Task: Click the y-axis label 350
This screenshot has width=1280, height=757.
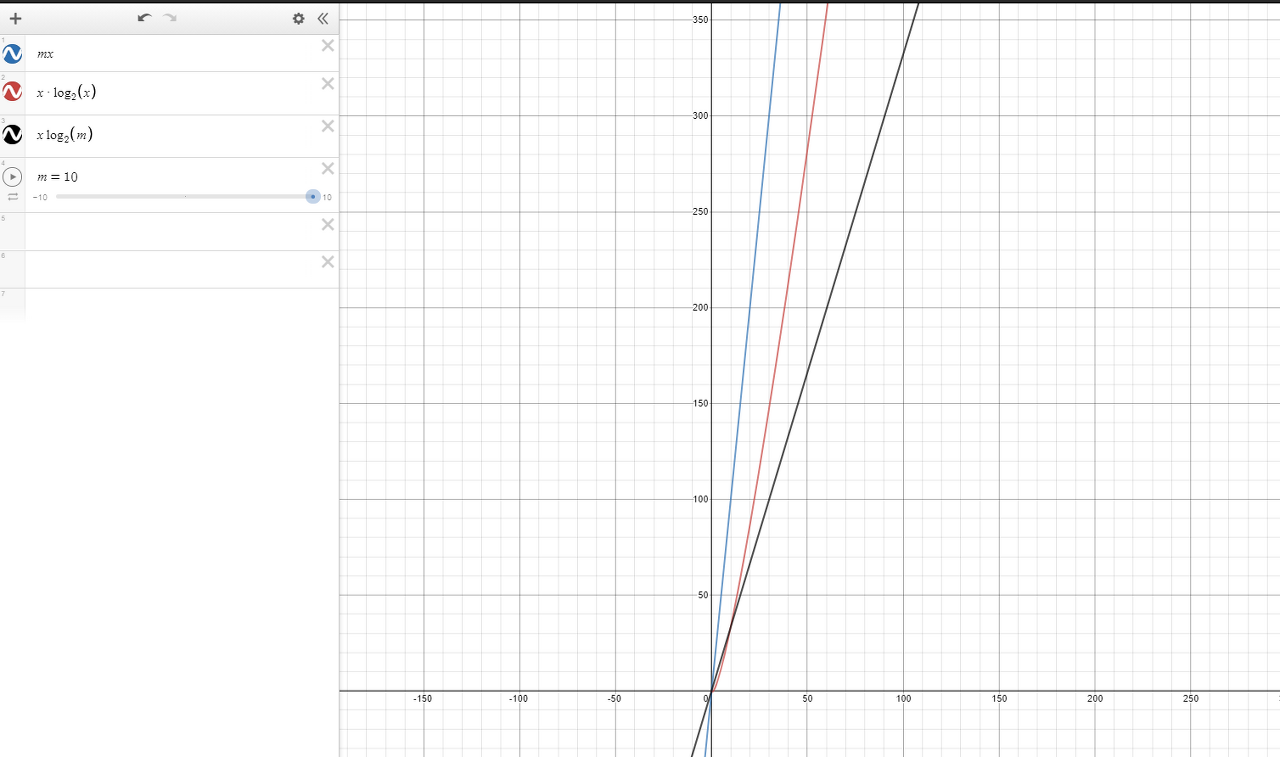Action: 700,20
